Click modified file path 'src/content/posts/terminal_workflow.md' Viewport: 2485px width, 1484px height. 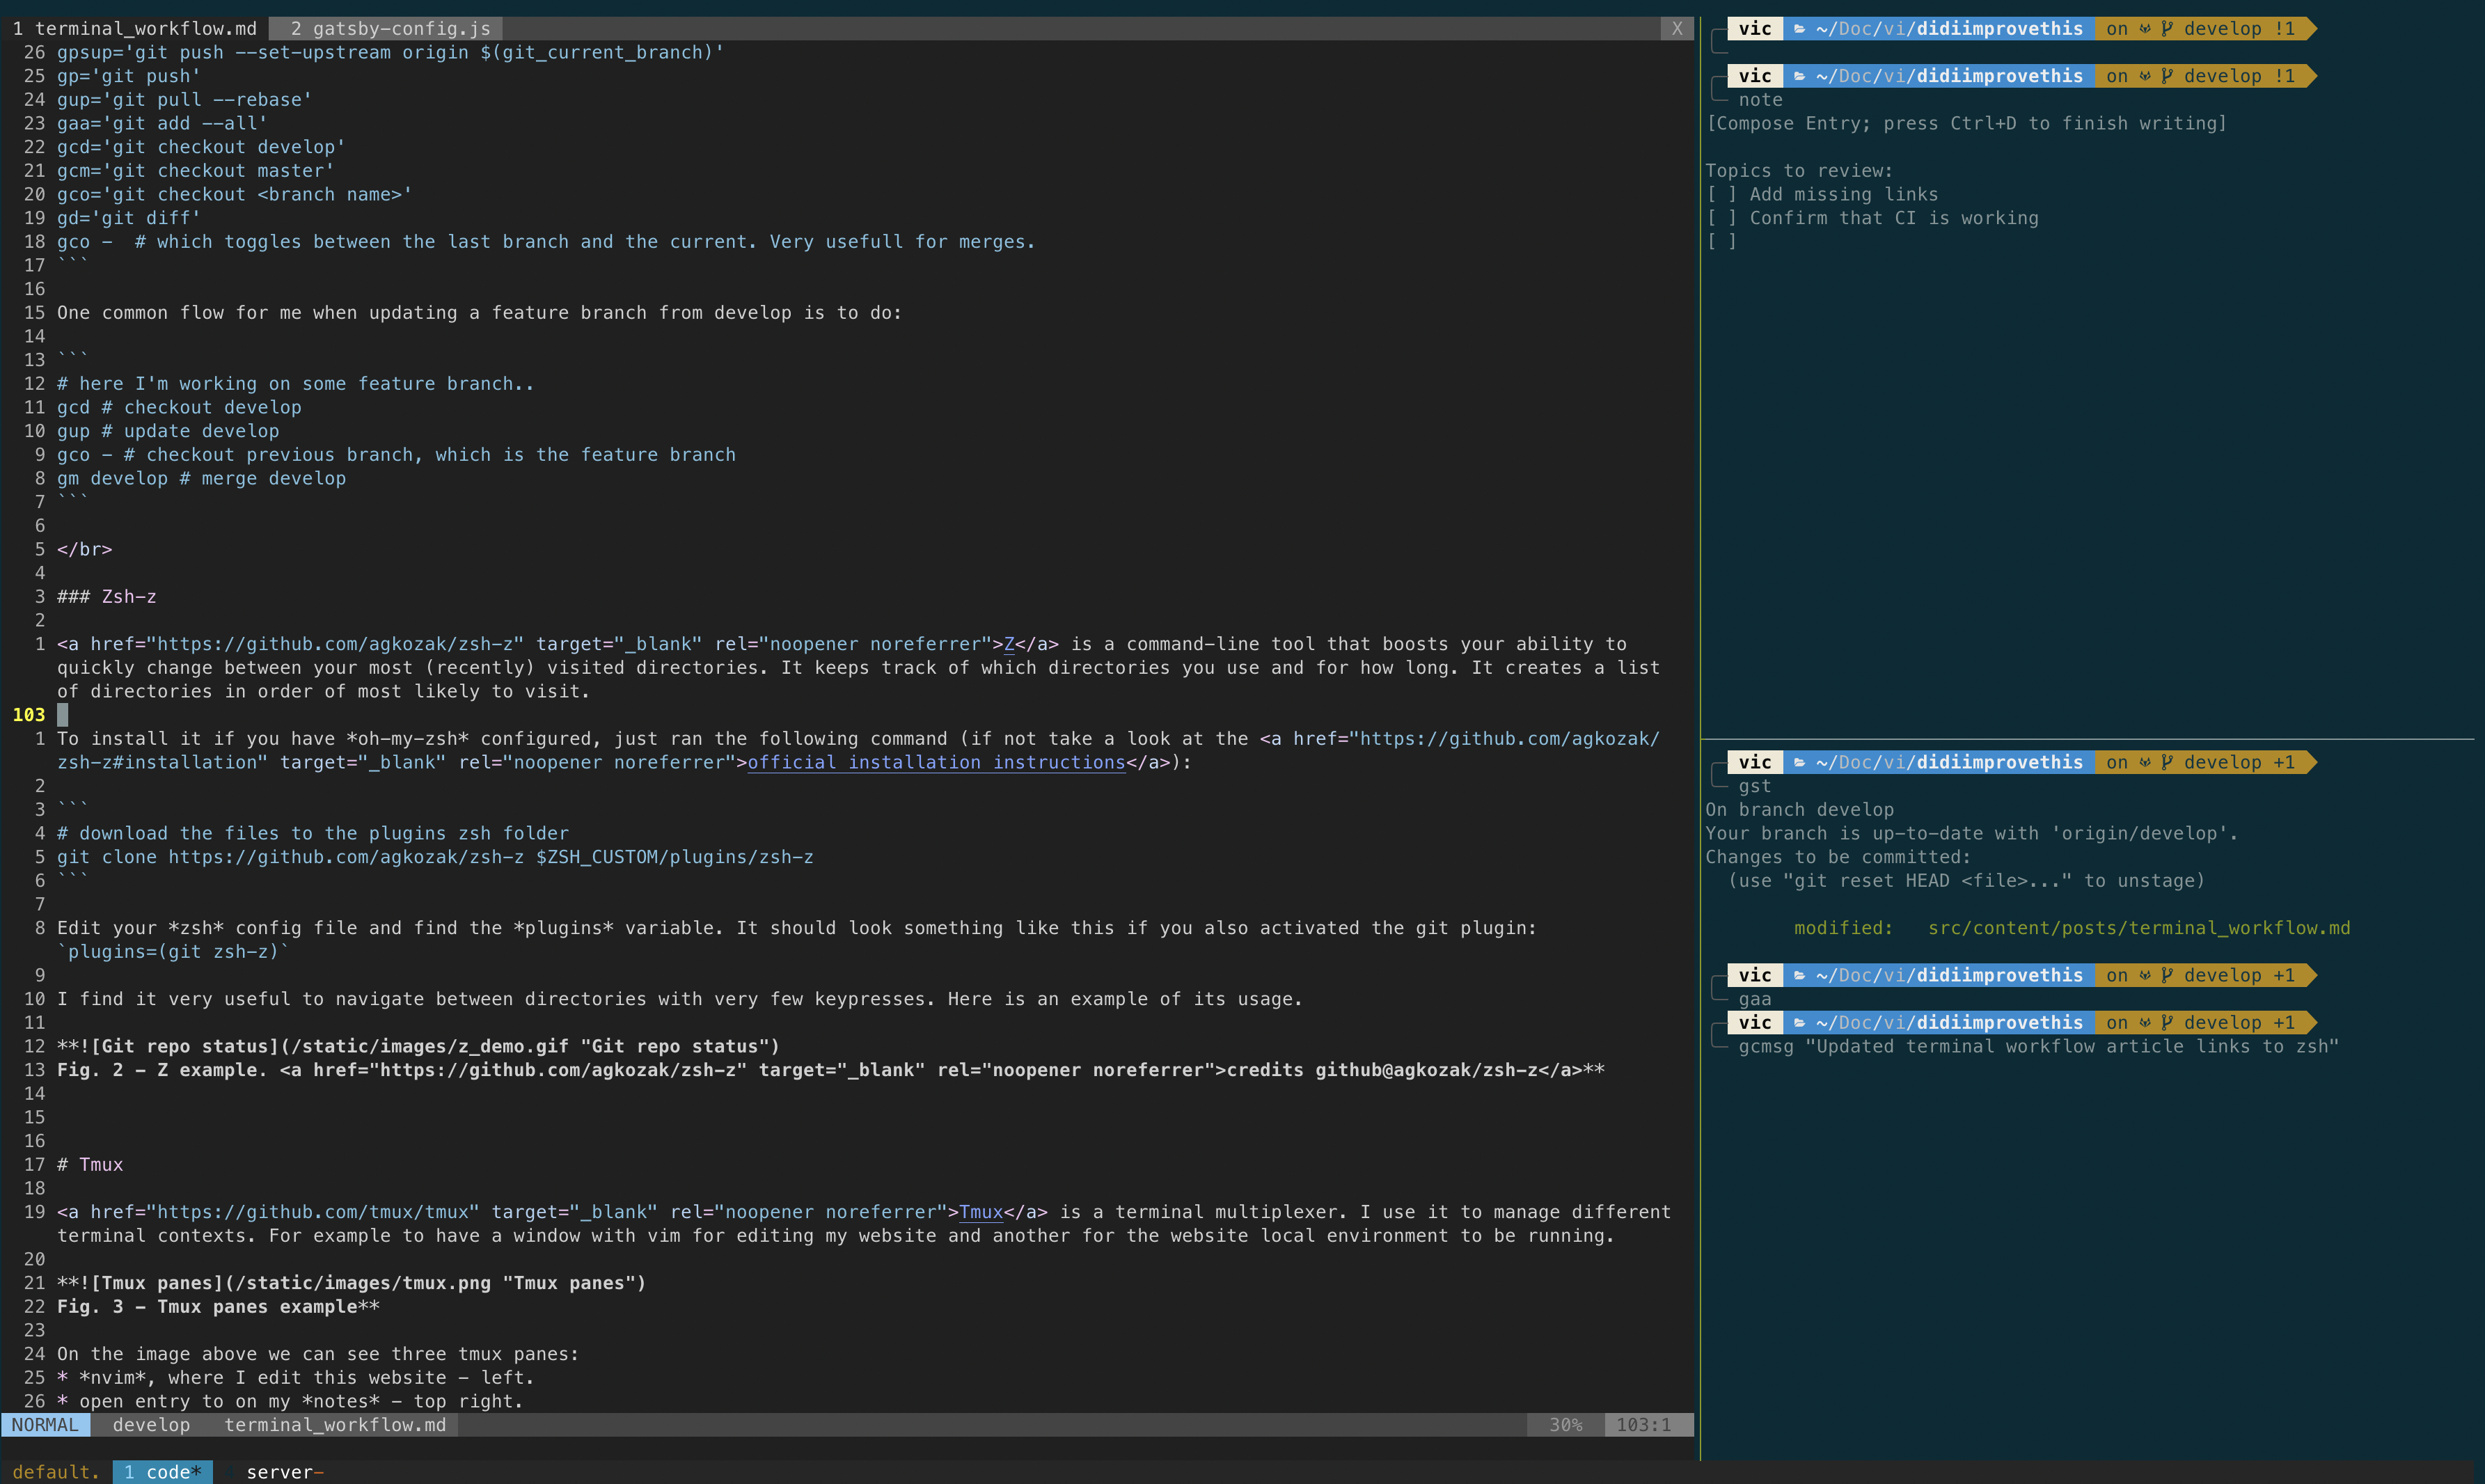pos(2139,929)
